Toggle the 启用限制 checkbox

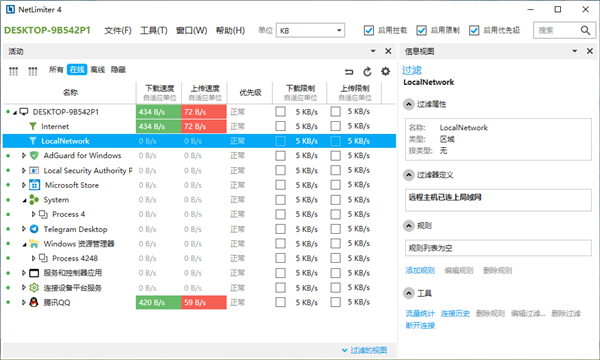click(422, 30)
